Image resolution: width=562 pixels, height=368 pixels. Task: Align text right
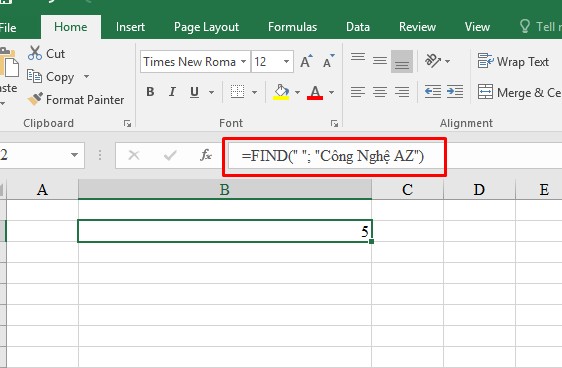402,92
